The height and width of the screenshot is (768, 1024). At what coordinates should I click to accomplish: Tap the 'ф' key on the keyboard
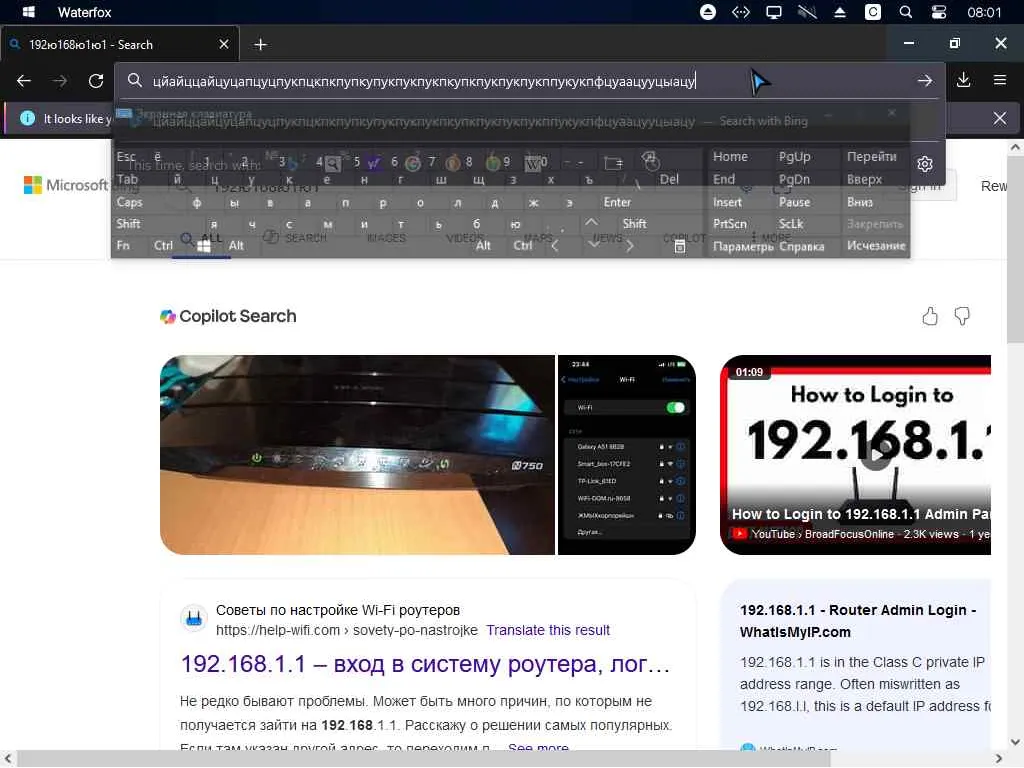[x=197, y=202]
